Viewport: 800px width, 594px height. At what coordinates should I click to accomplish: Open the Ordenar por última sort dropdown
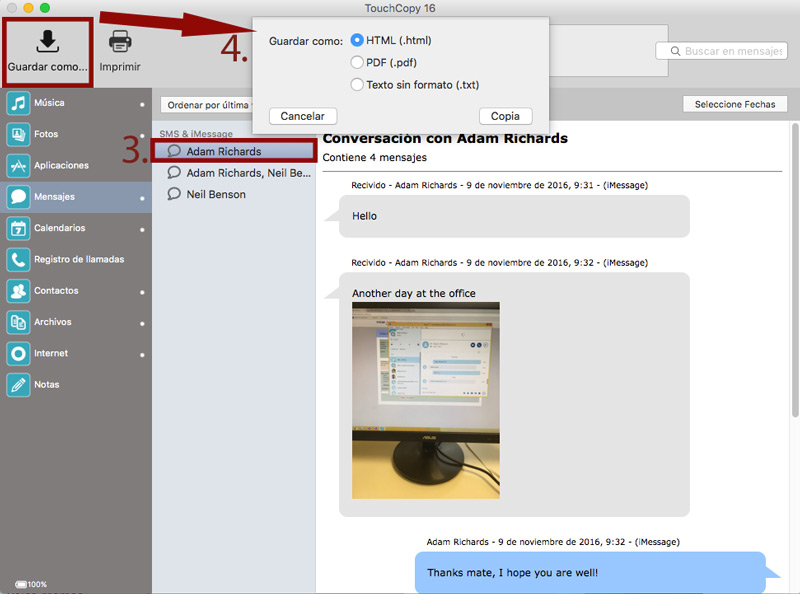click(x=207, y=105)
